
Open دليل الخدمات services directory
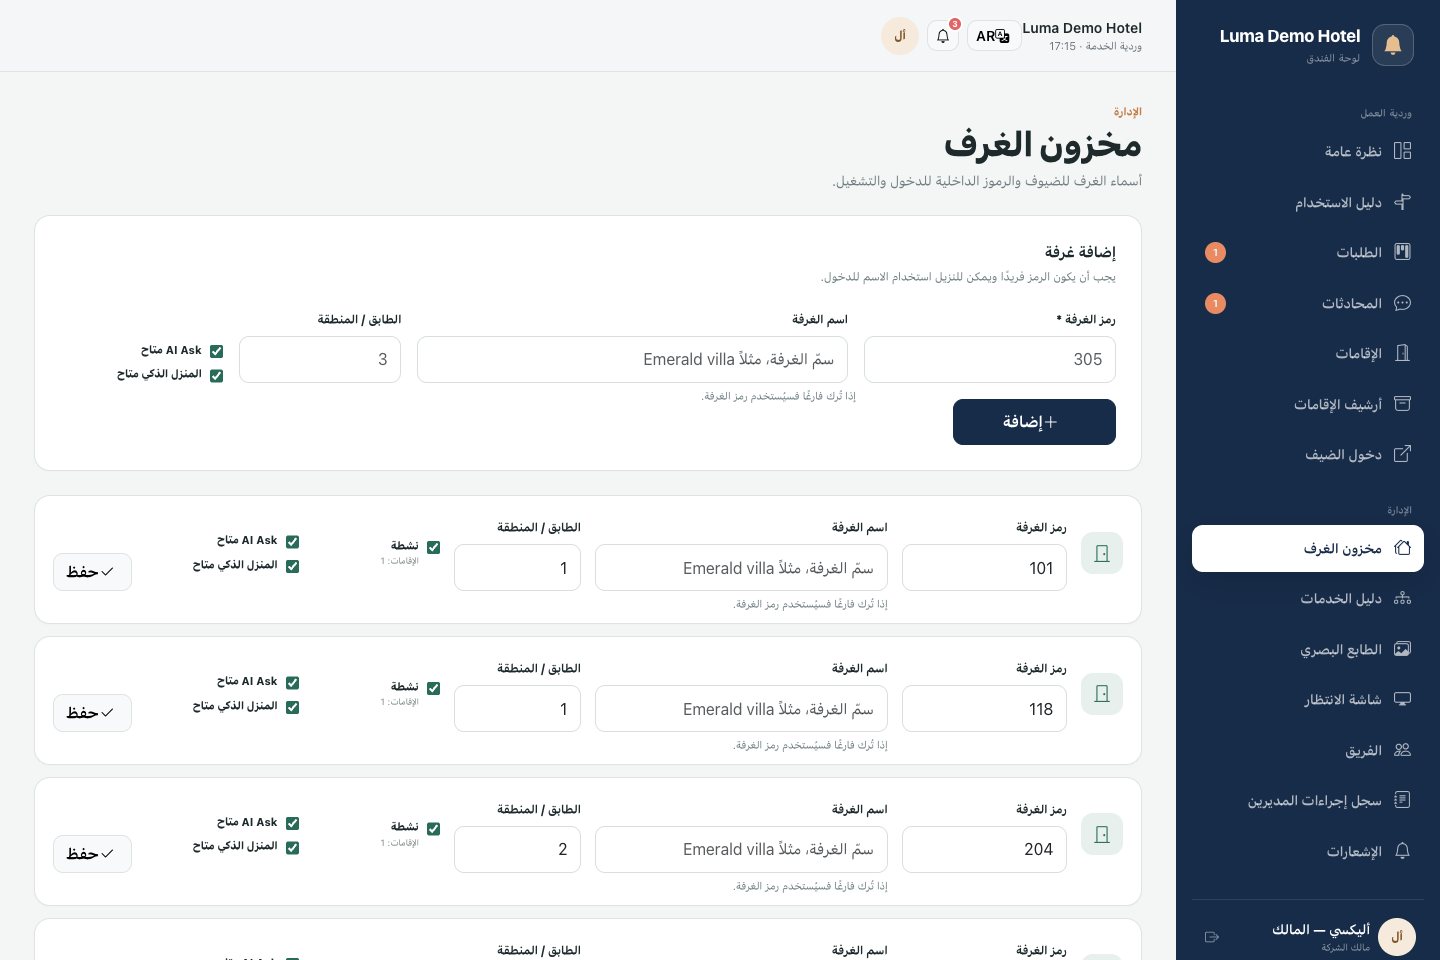tap(1308, 598)
